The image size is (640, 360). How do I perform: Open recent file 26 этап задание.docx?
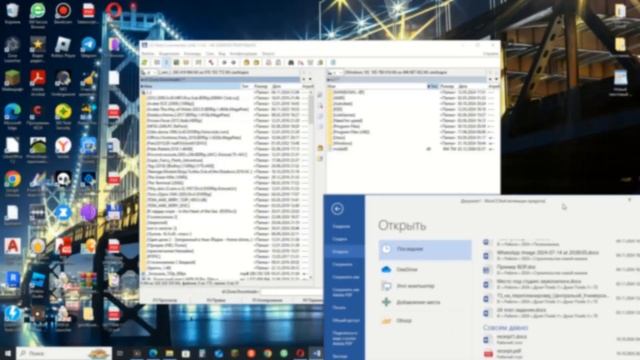click(x=547, y=313)
